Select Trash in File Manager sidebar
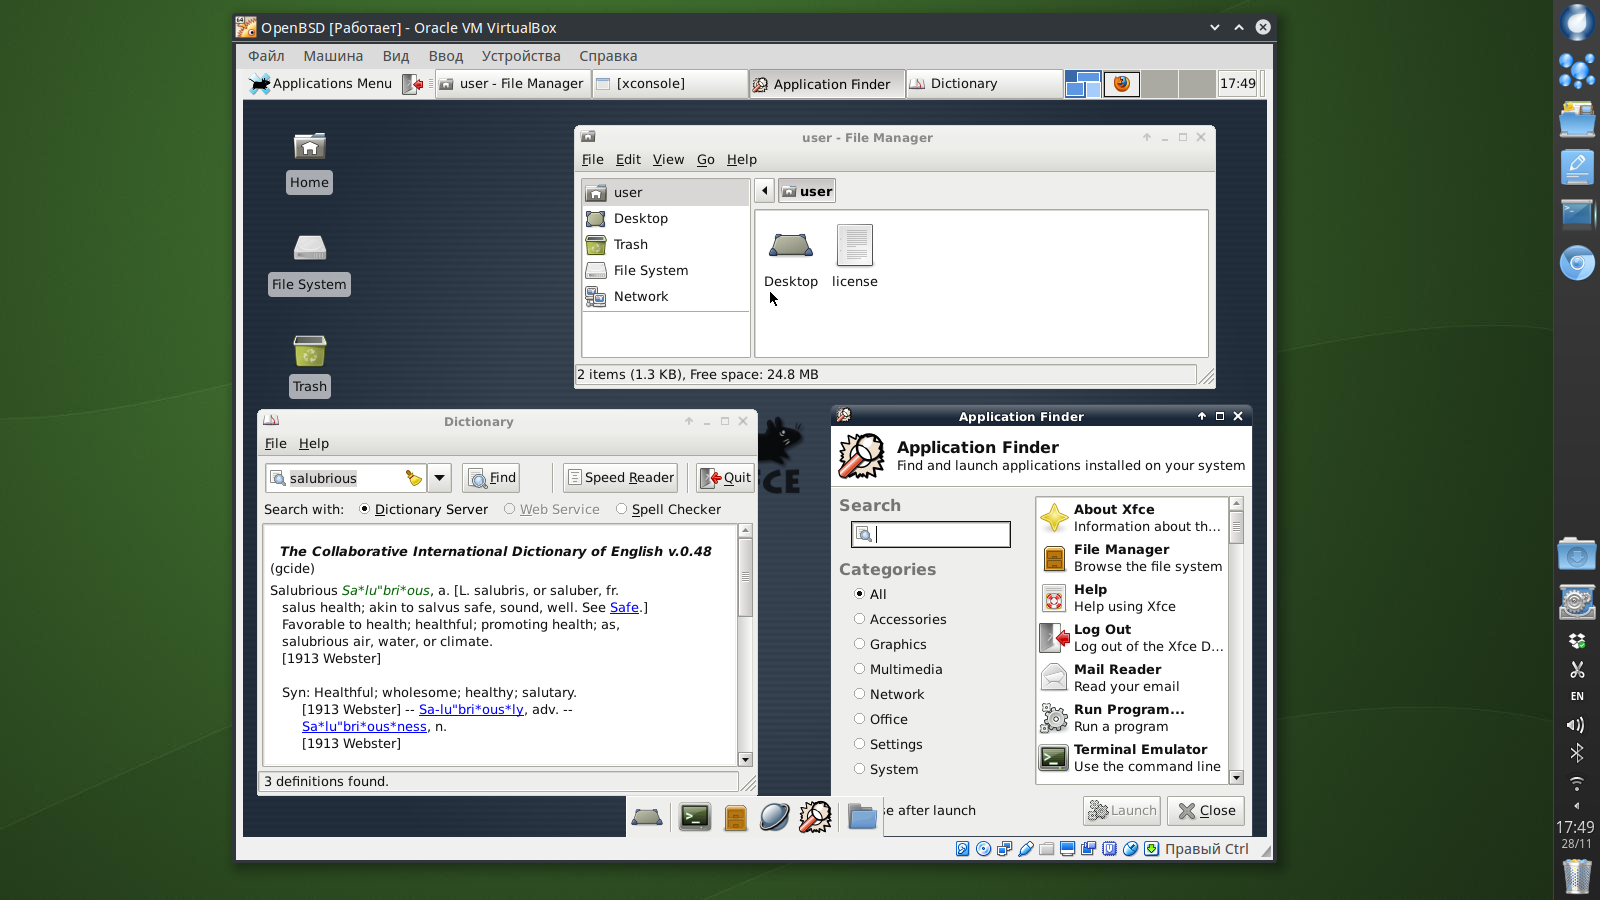Image resolution: width=1600 pixels, height=900 pixels. point(665,245)
